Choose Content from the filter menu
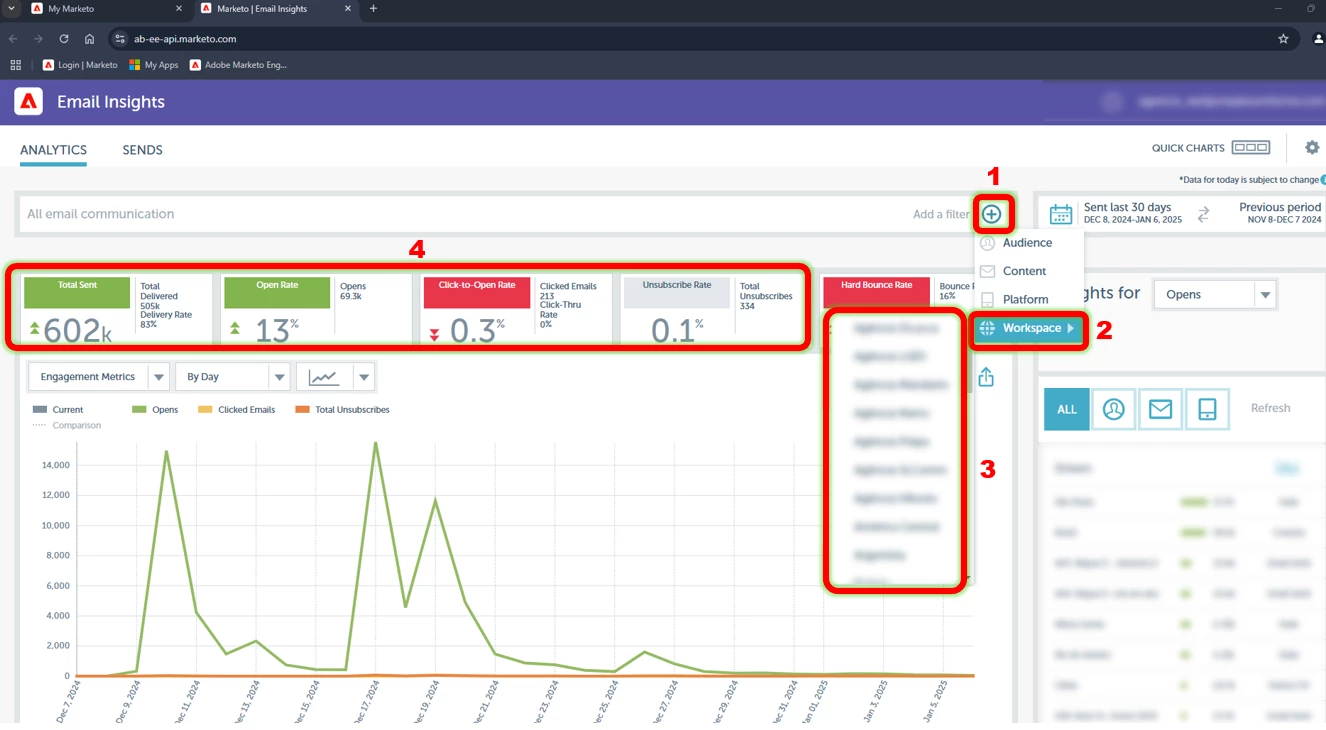Screen dimensions: 1326x730 click(x=1024, y=271)
